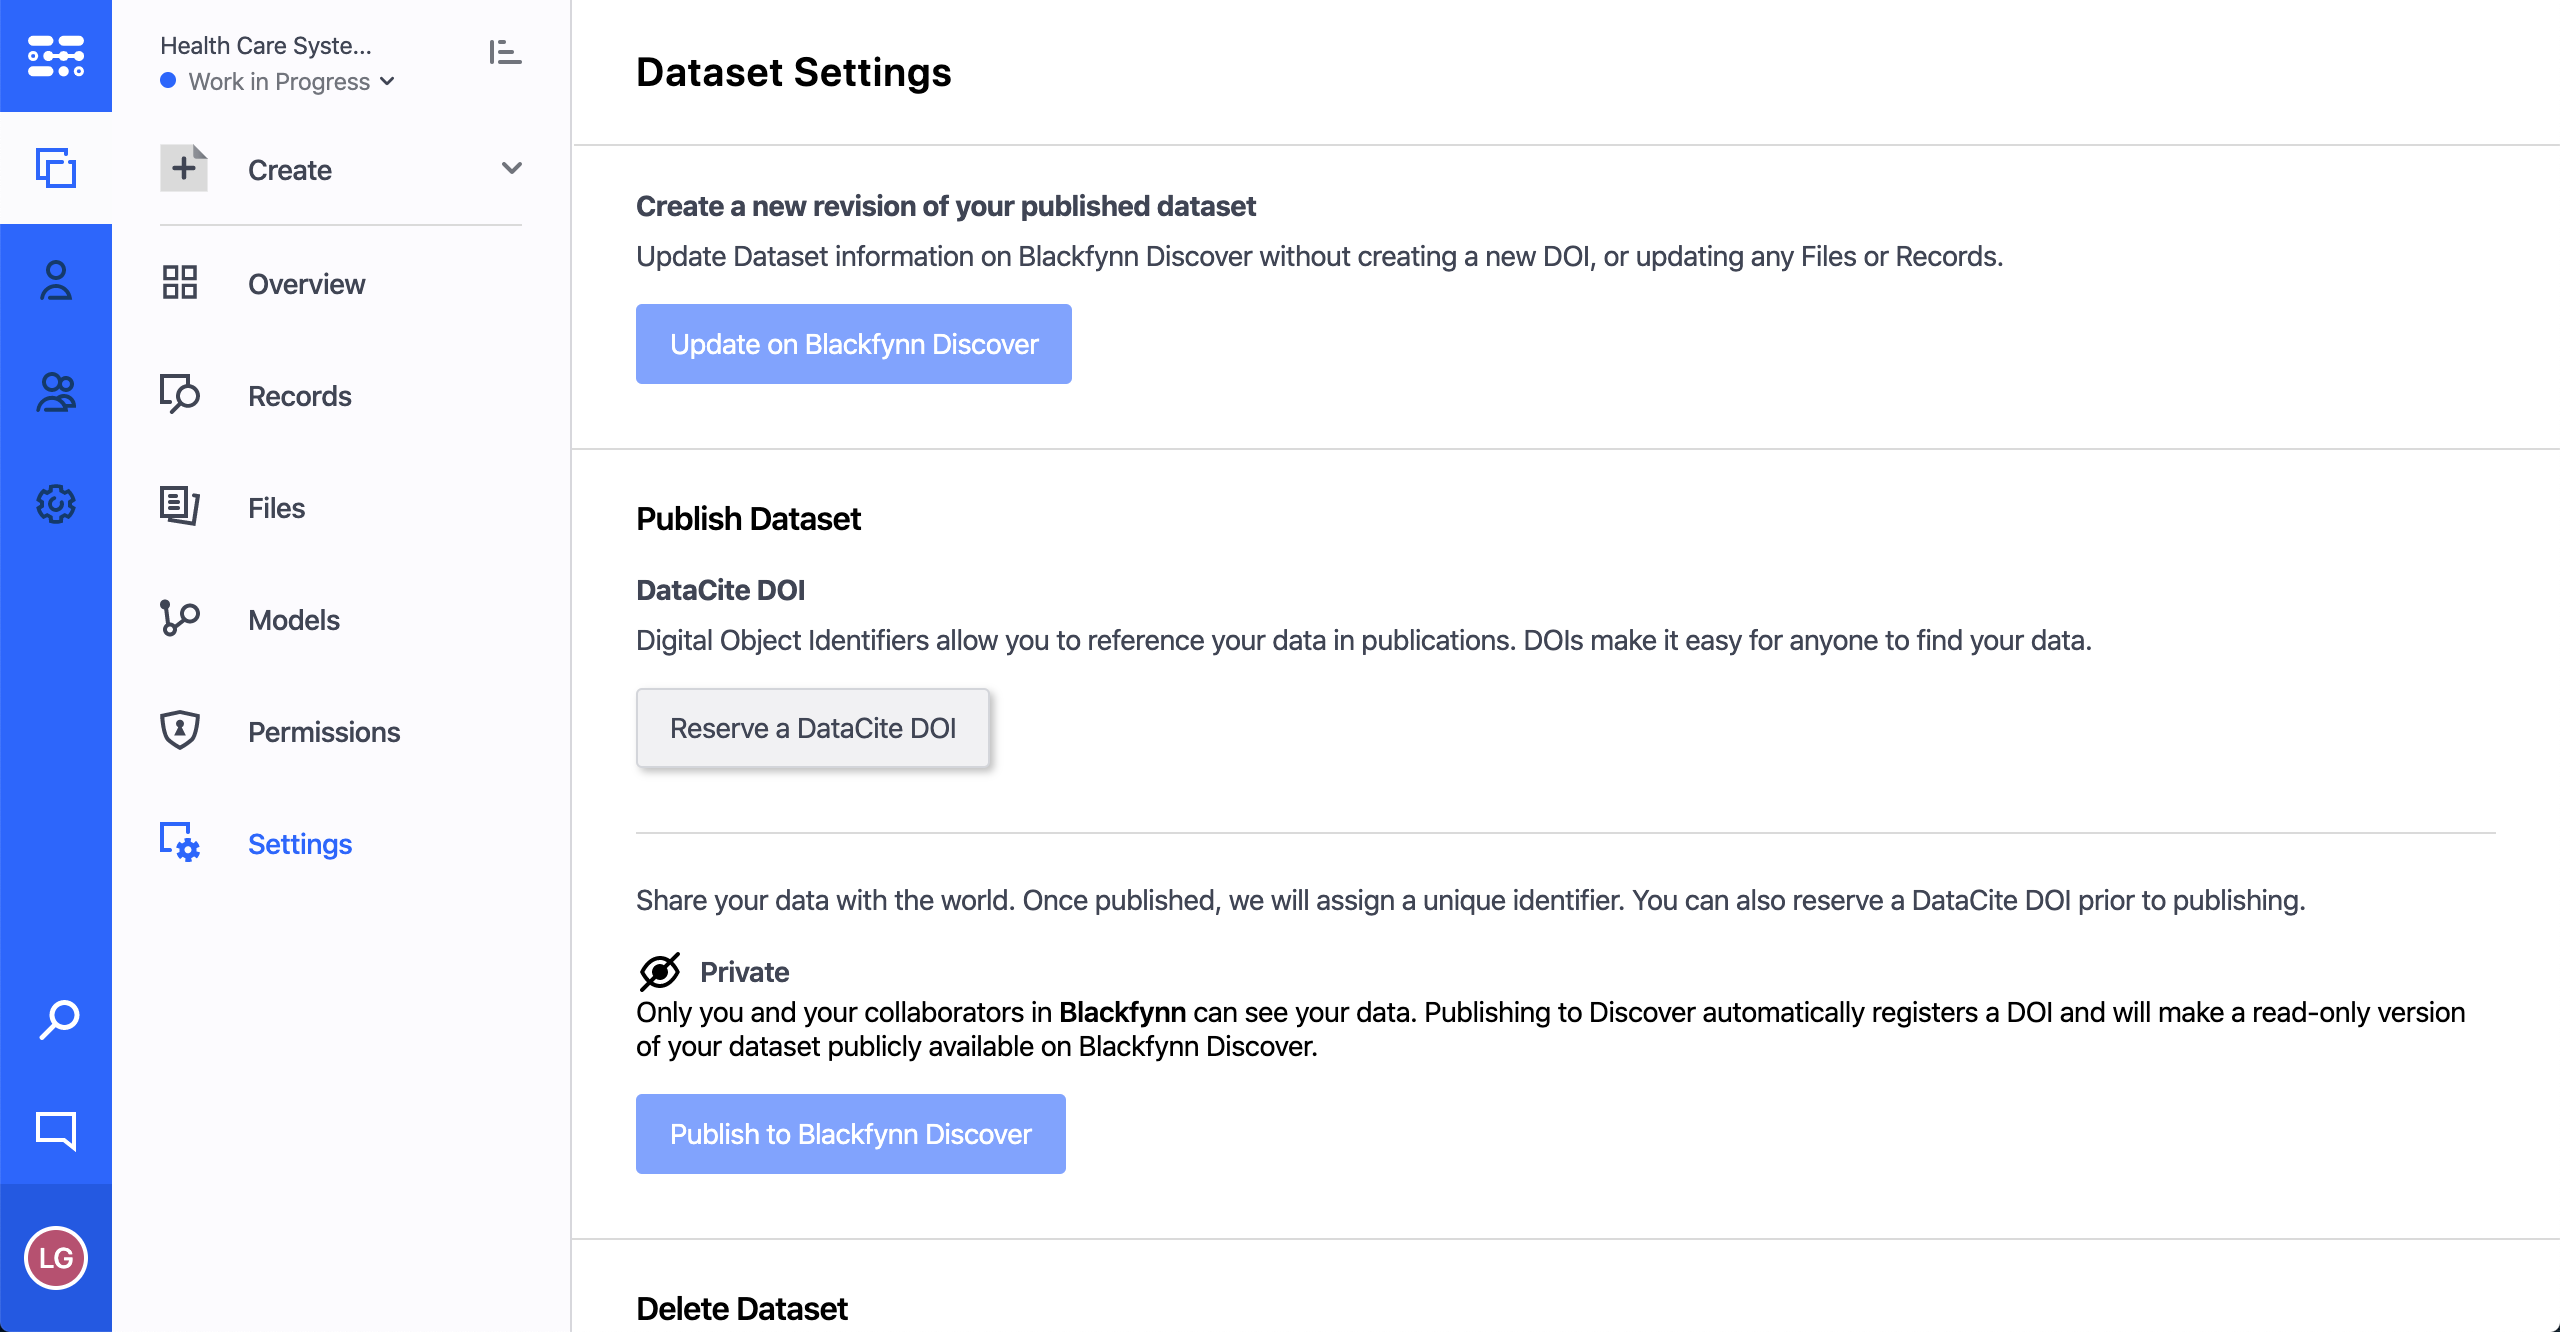Click Update on Blackfynn Discover button
This screenshot has width=2560, height=1332.
[x=853, y=344]
